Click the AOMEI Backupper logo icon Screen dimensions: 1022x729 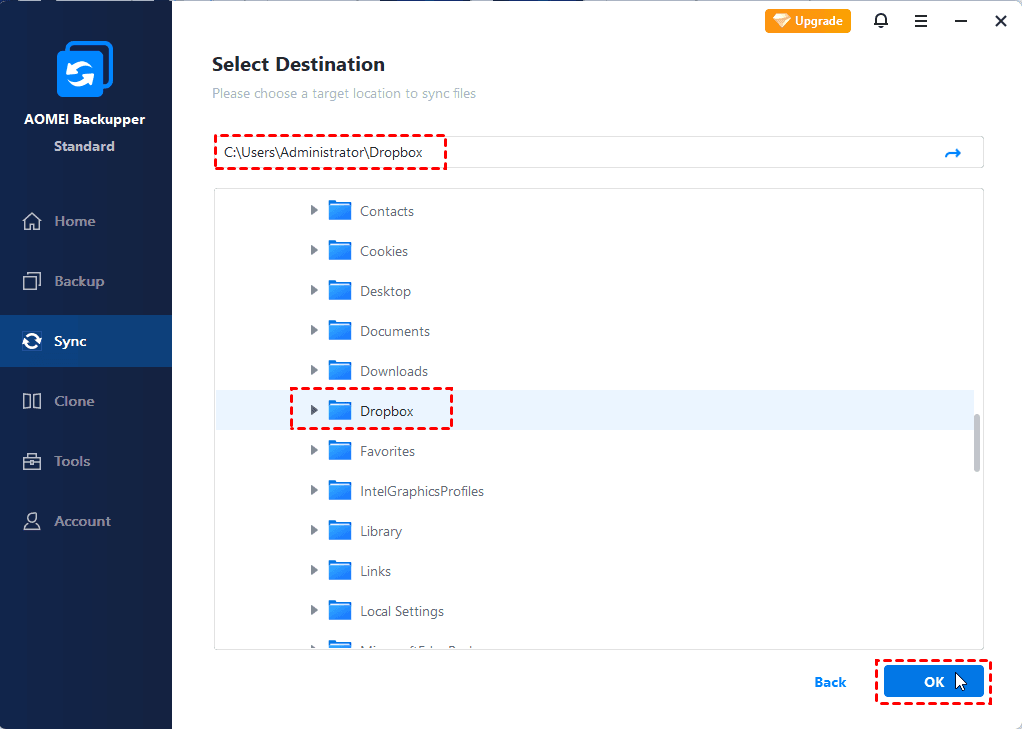[x=85, y=70]
